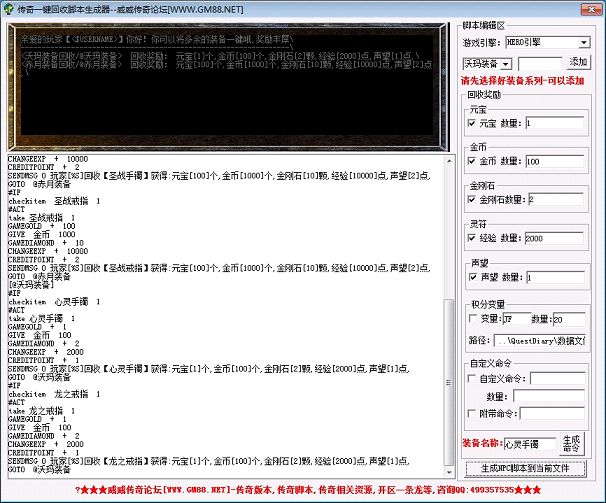Toggle the 元宝 reward checkbox
This screenshot has width=606, height=503.
point(472,123)
